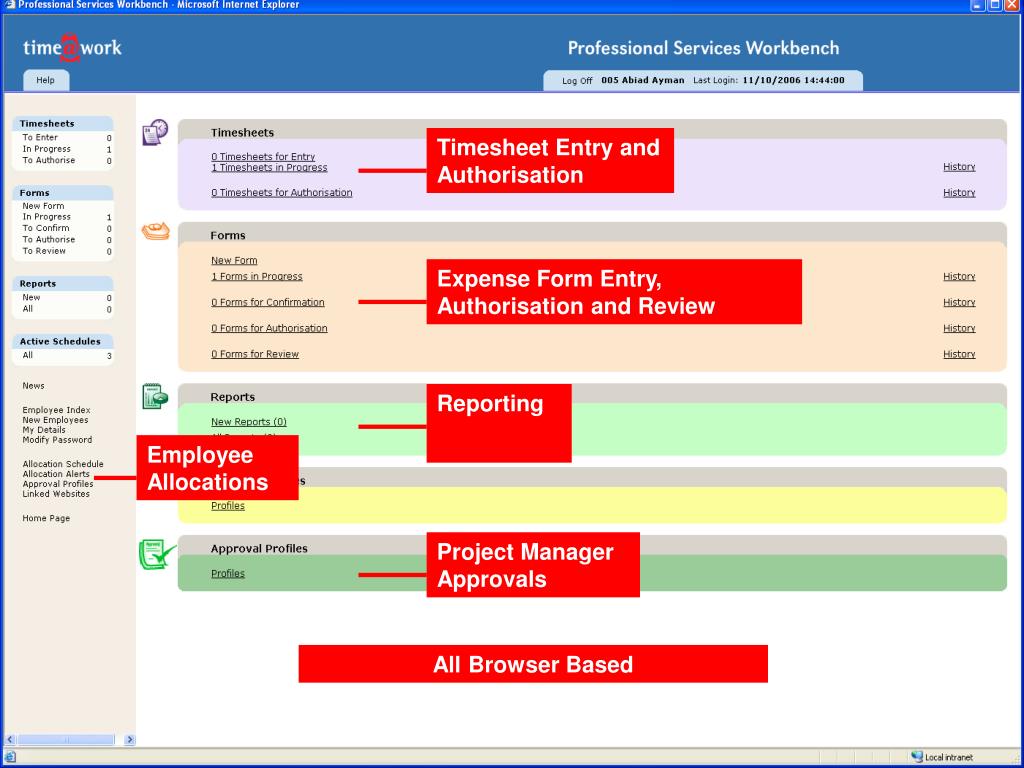Image resolution: width=1024 pixels, height=768 pixels.
Task: Open History for Timesheets for Authorisation
Action: (x=959, y=193)
